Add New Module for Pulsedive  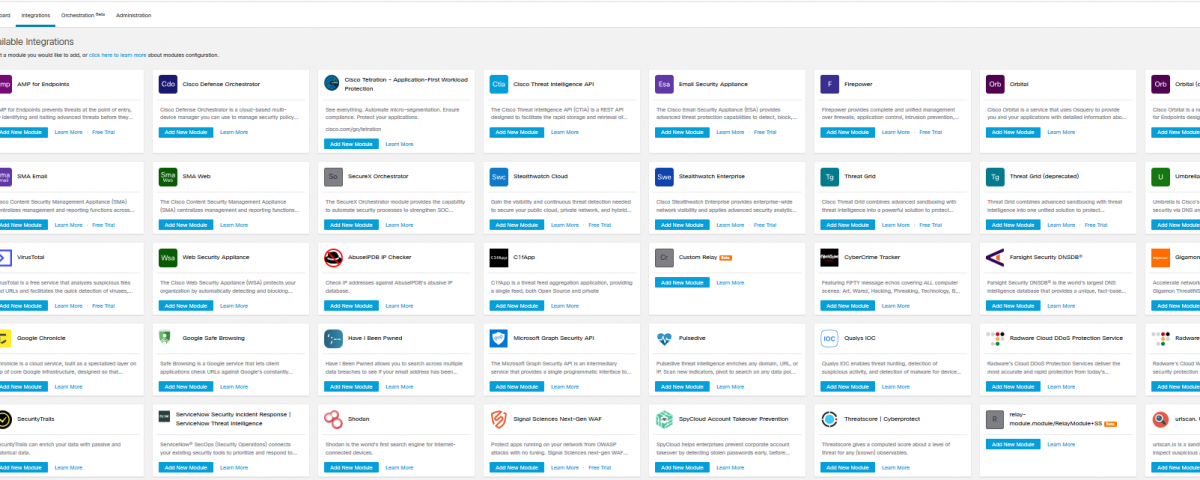[x=681, y=386]
